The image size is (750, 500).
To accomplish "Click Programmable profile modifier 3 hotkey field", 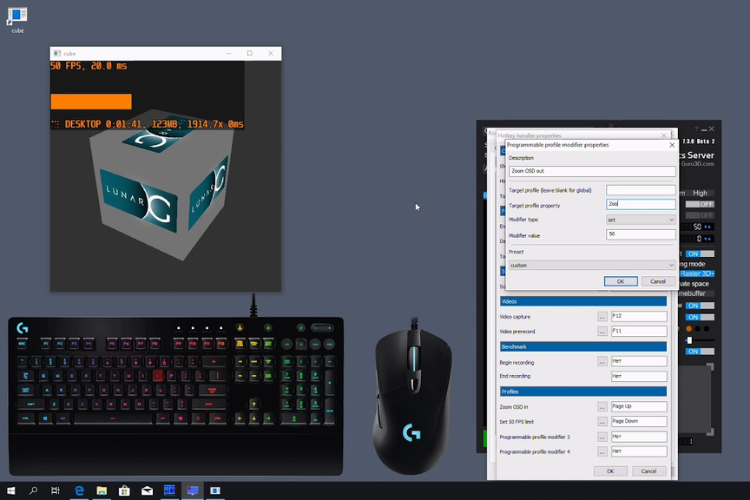I will point(639,436).
